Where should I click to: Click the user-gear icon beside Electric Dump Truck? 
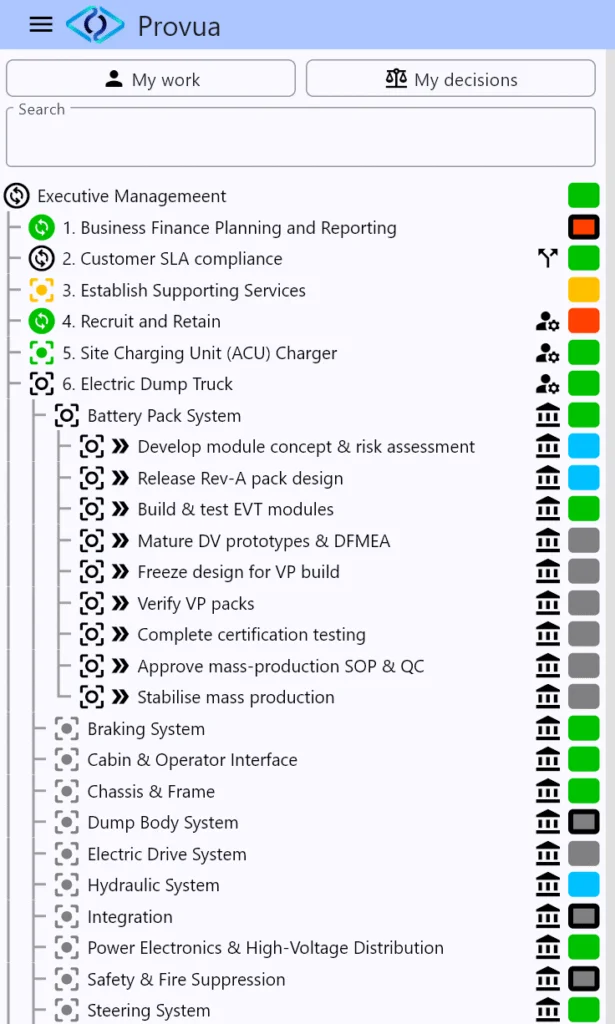click(x=548, y=384)
